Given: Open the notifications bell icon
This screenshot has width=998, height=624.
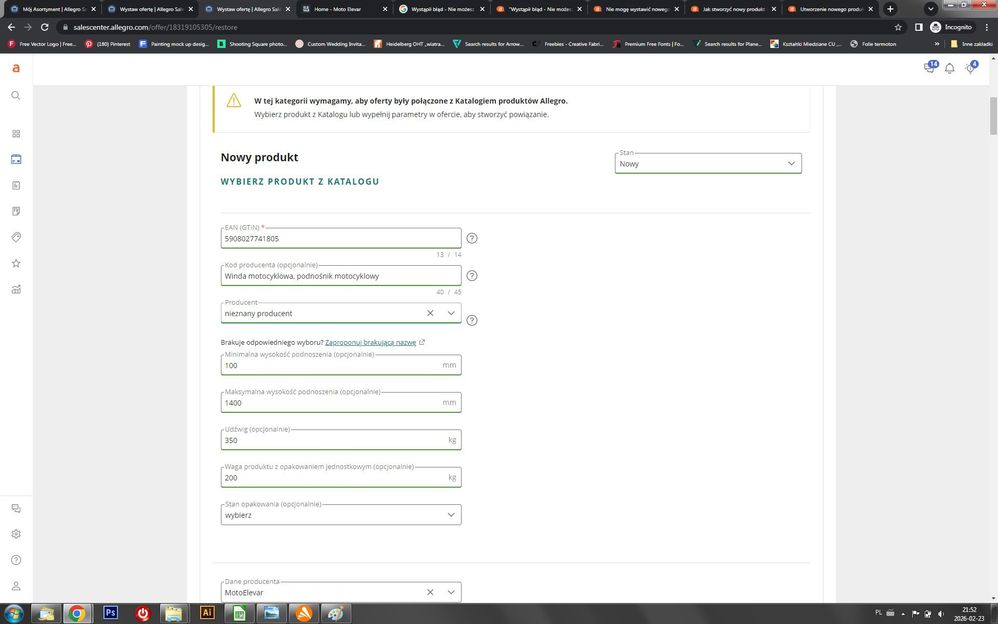Looking at the screenshot, I should [950, 68].
